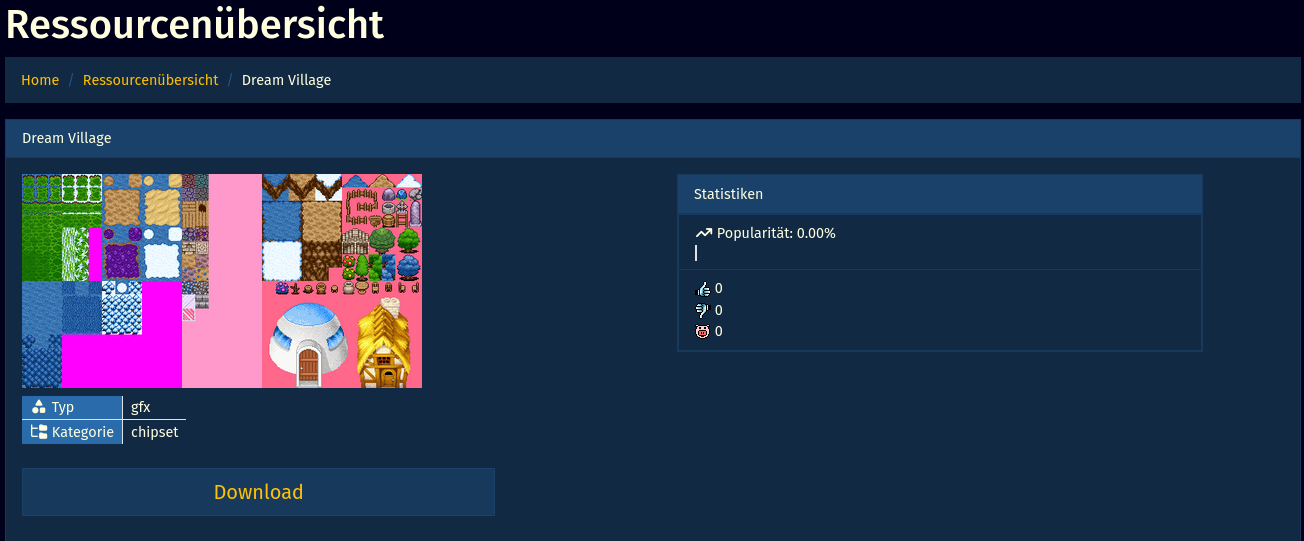The width and height of the screenshot is (1304, 541).
Task: Select the current Dream Village breadcrumb
Action: [286, 80]
